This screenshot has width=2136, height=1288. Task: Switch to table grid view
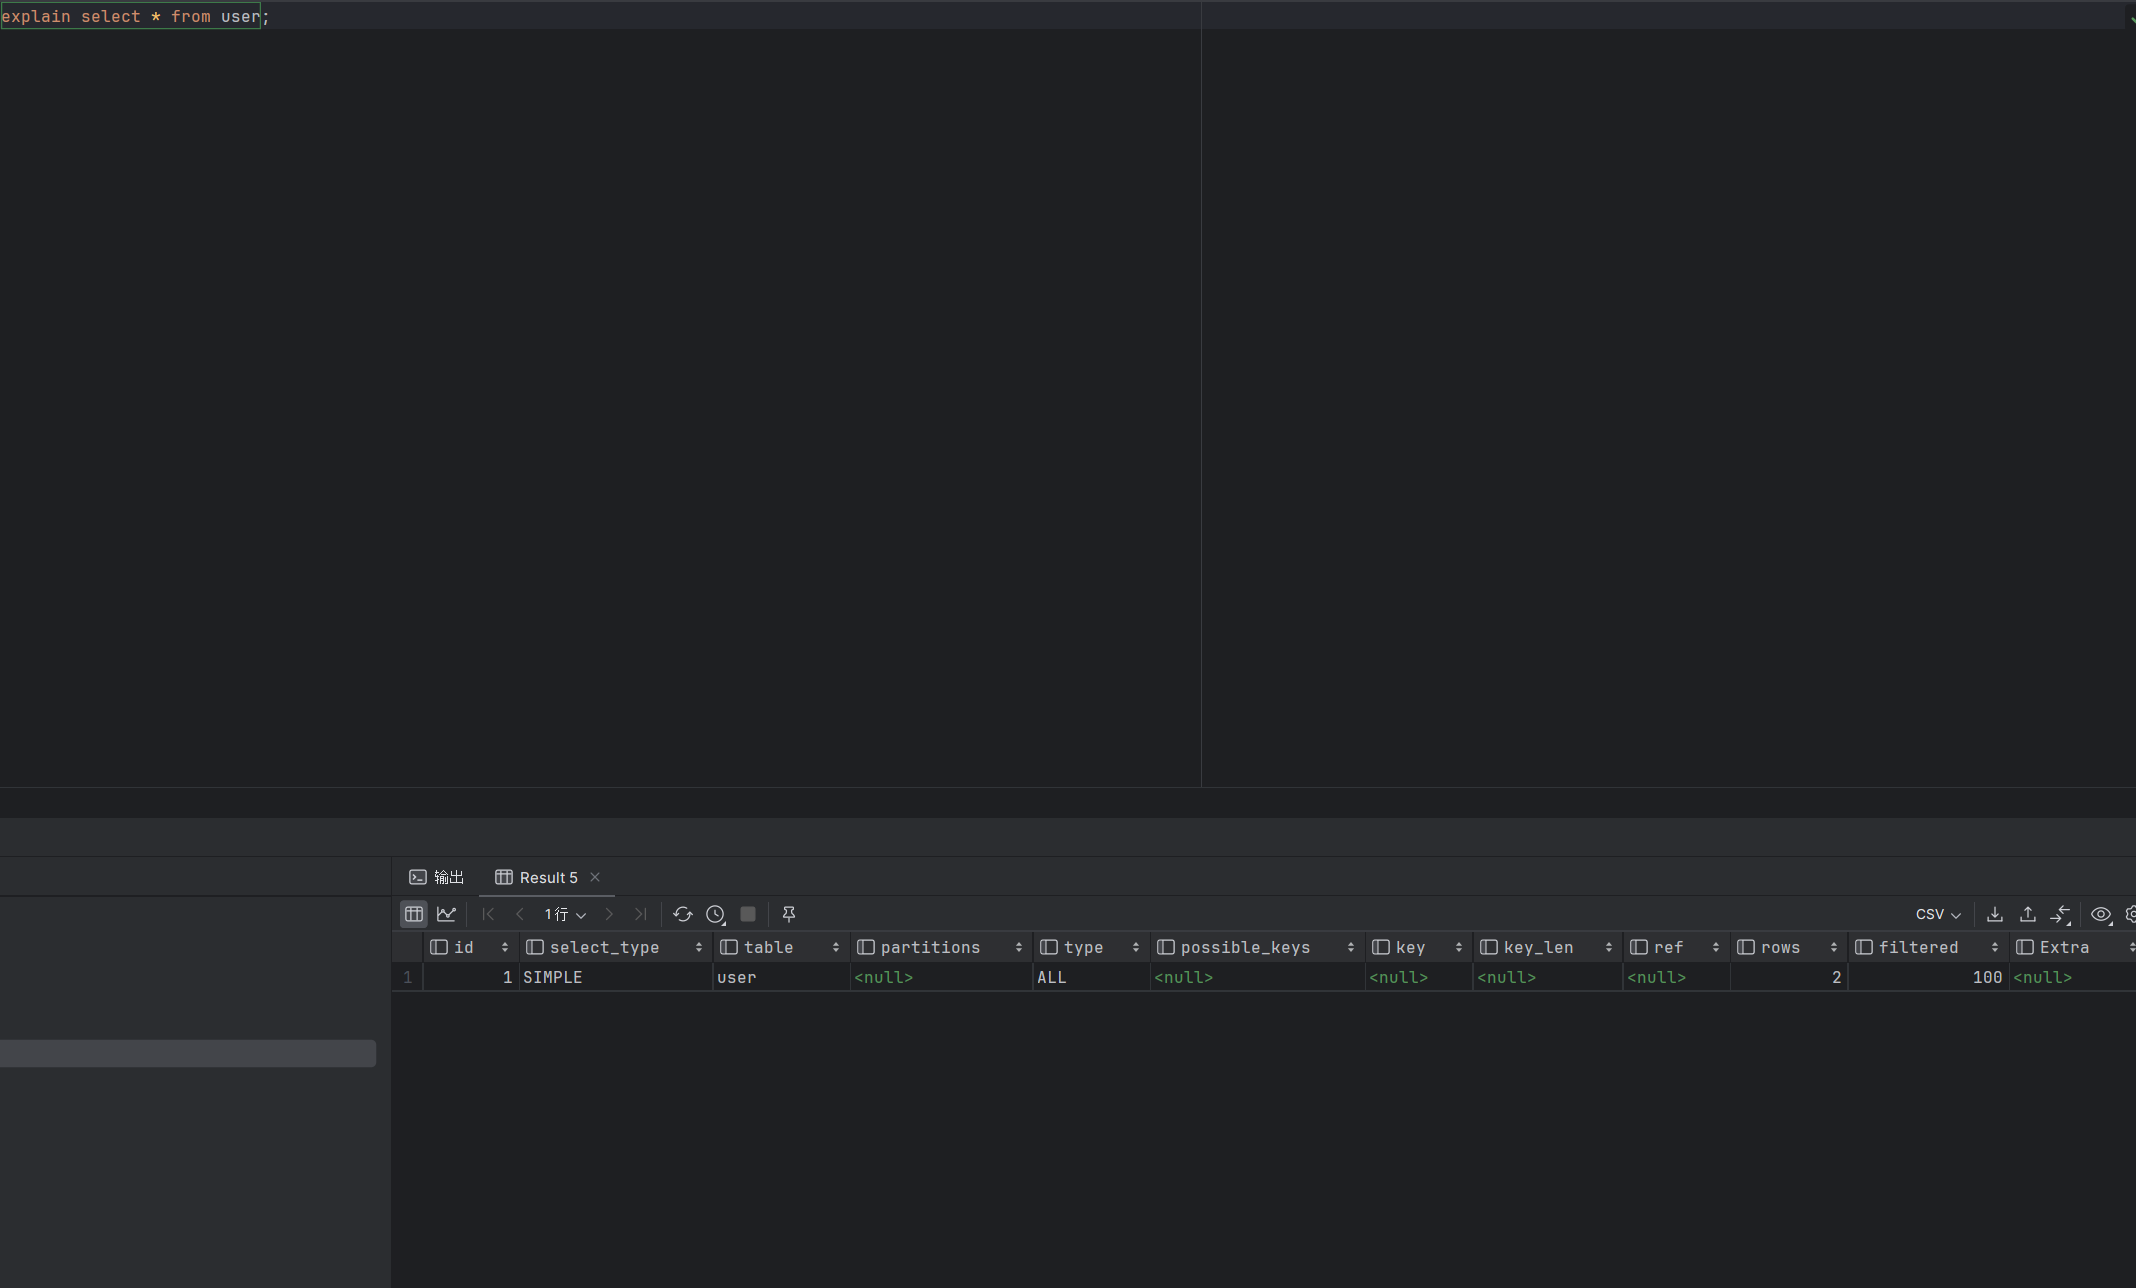point(413,914)
